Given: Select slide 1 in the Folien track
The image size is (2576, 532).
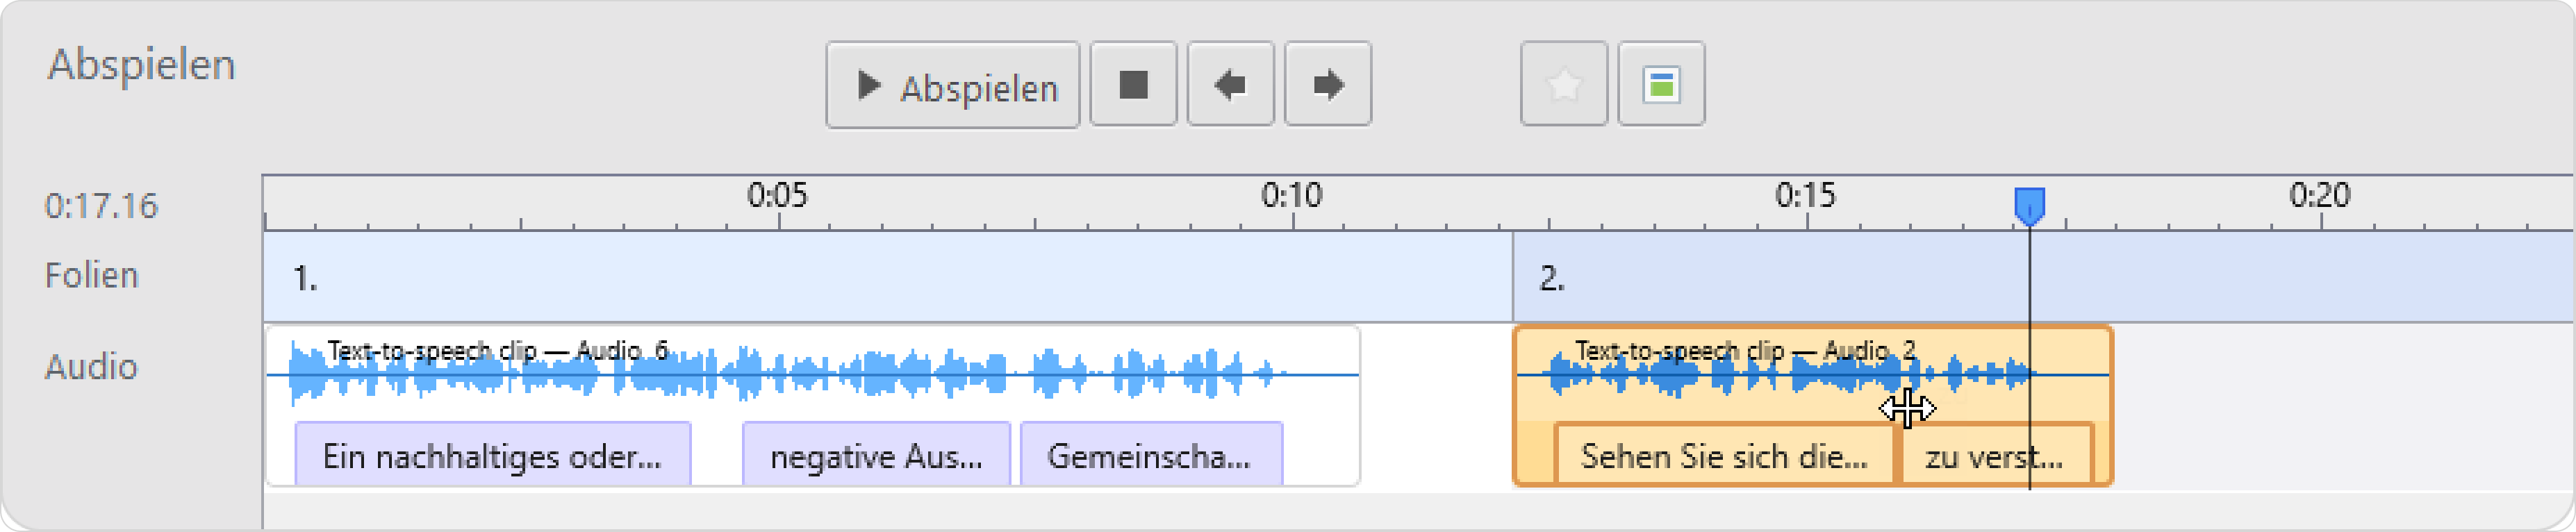Looking at the screenshot, I should tap(888, 277).
